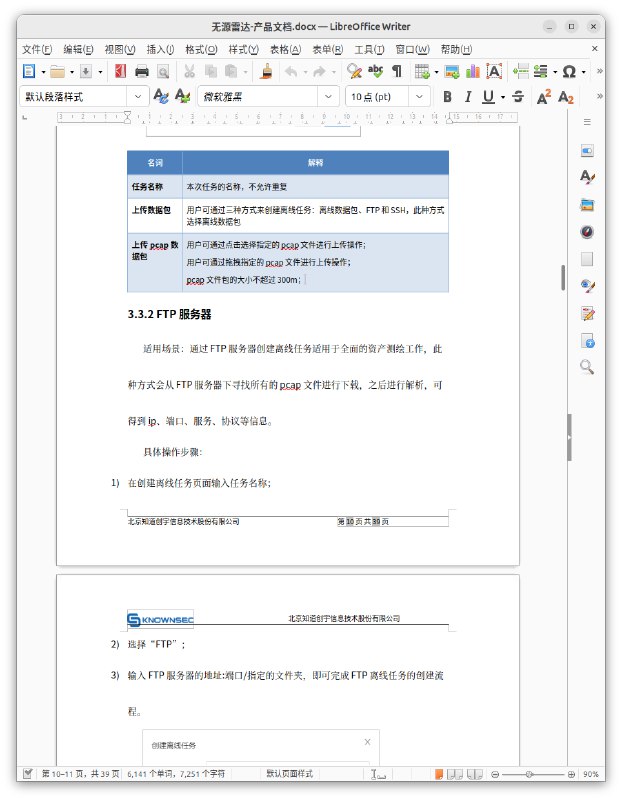
Task: Open Find & Replace
Action: coord(354,71)
